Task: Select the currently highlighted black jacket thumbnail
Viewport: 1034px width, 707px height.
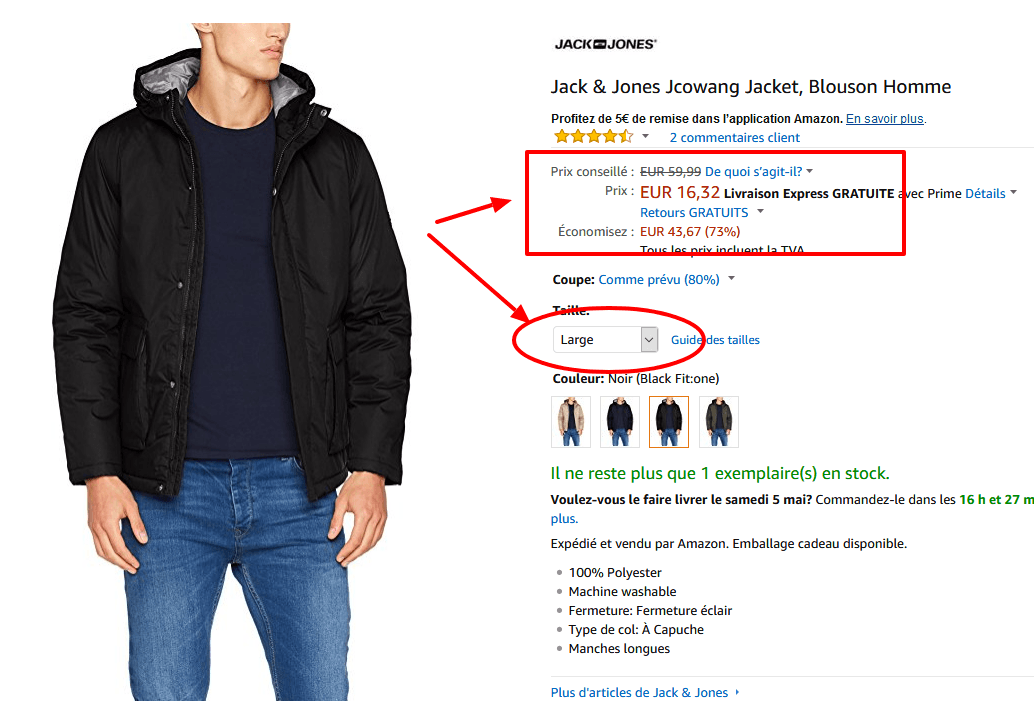Action: pyautogui.click(x=668, y=421)
